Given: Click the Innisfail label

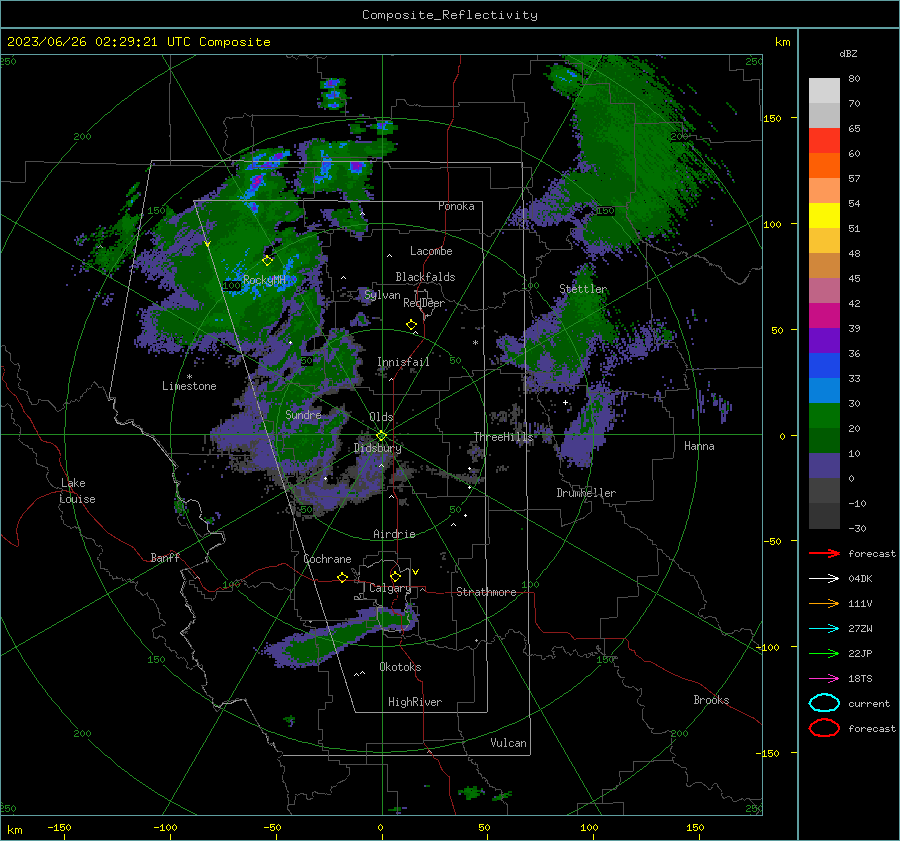Looking at the screenshot, I should point(403,362).
